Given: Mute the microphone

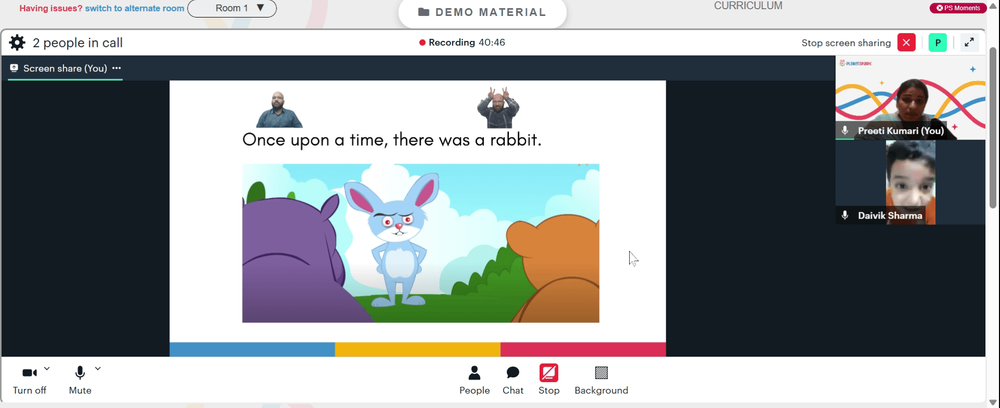Looking at the screenshot, I should (80, 380).
